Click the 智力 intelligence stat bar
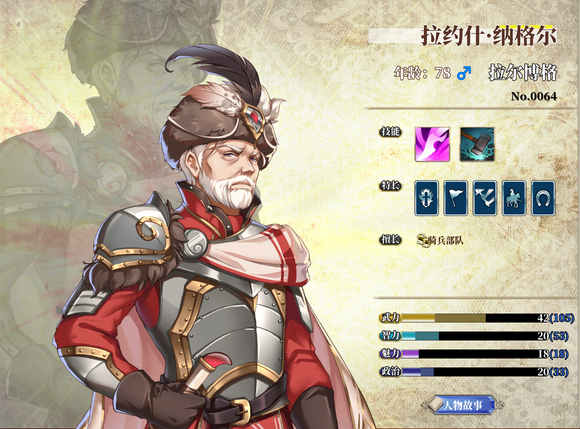 point(474,336)
